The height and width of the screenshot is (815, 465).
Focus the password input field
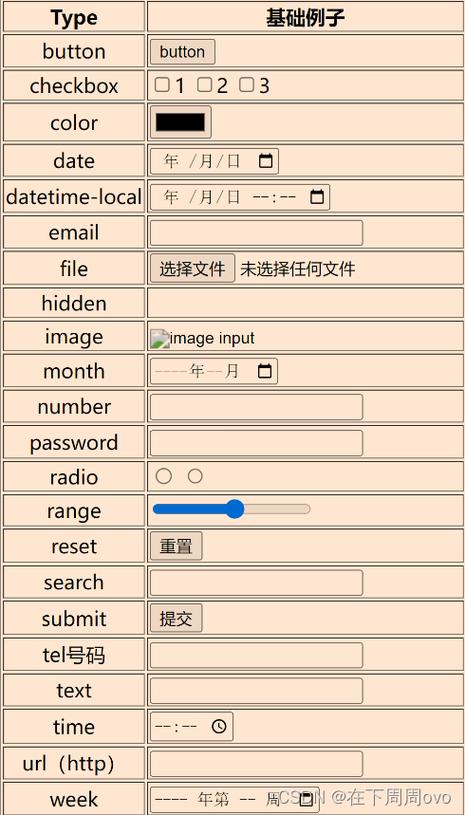coord(256,443)
